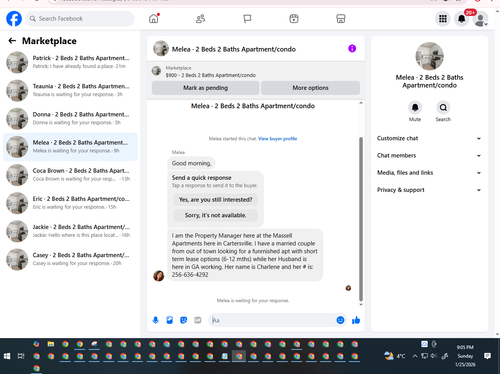Attach a file with the image icon

click(170, 320)
